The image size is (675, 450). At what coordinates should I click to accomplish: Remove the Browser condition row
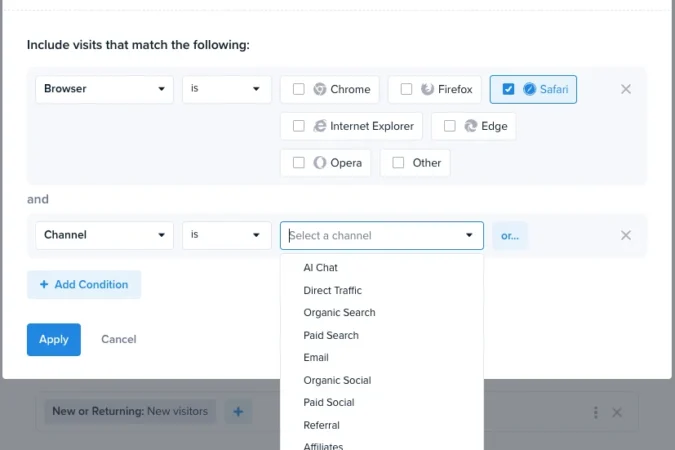coord(625,89)
